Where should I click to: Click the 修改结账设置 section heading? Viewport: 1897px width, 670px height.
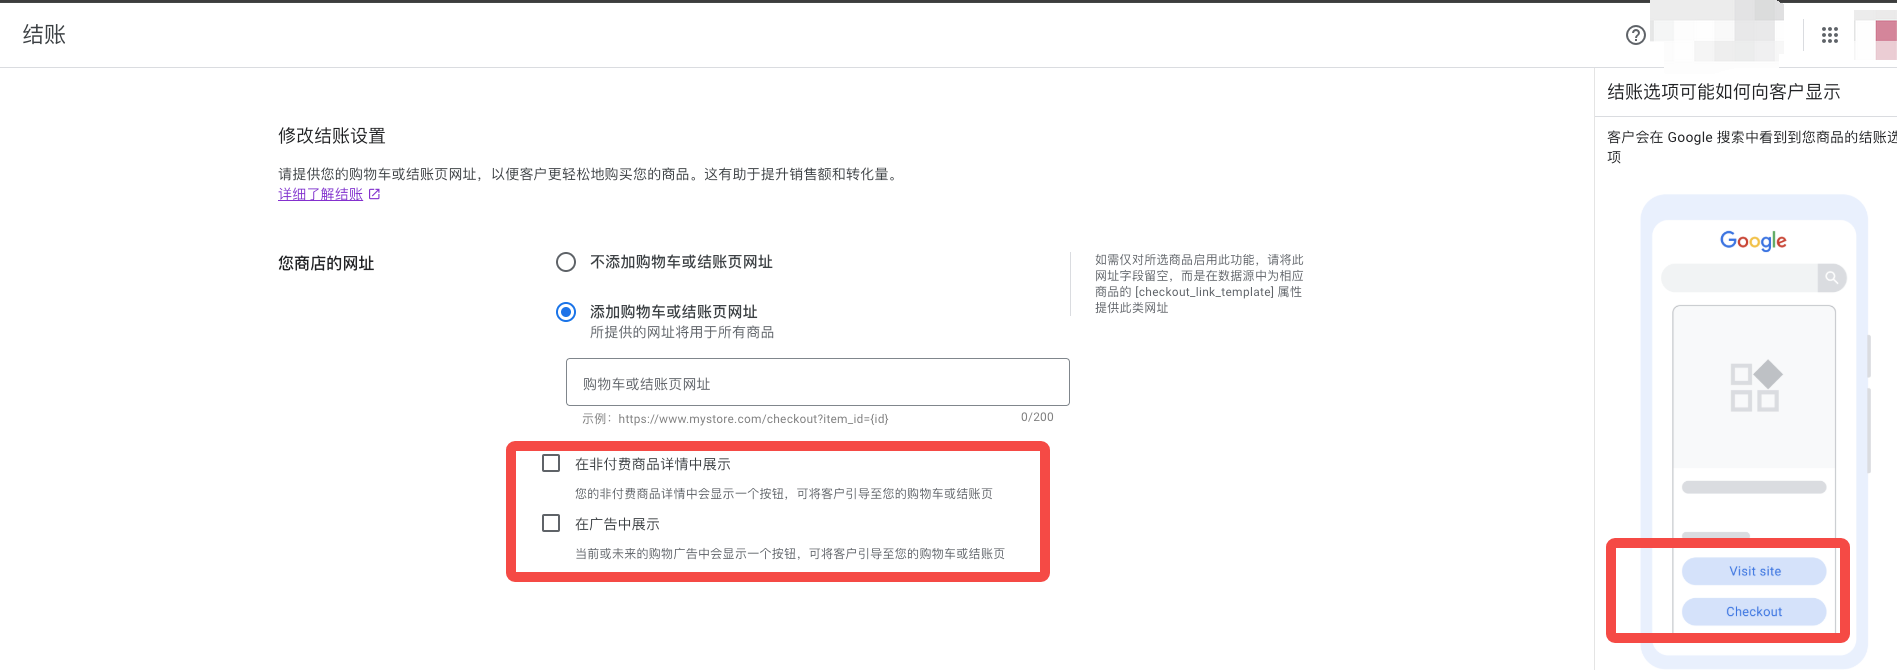(x=331, y=136)
